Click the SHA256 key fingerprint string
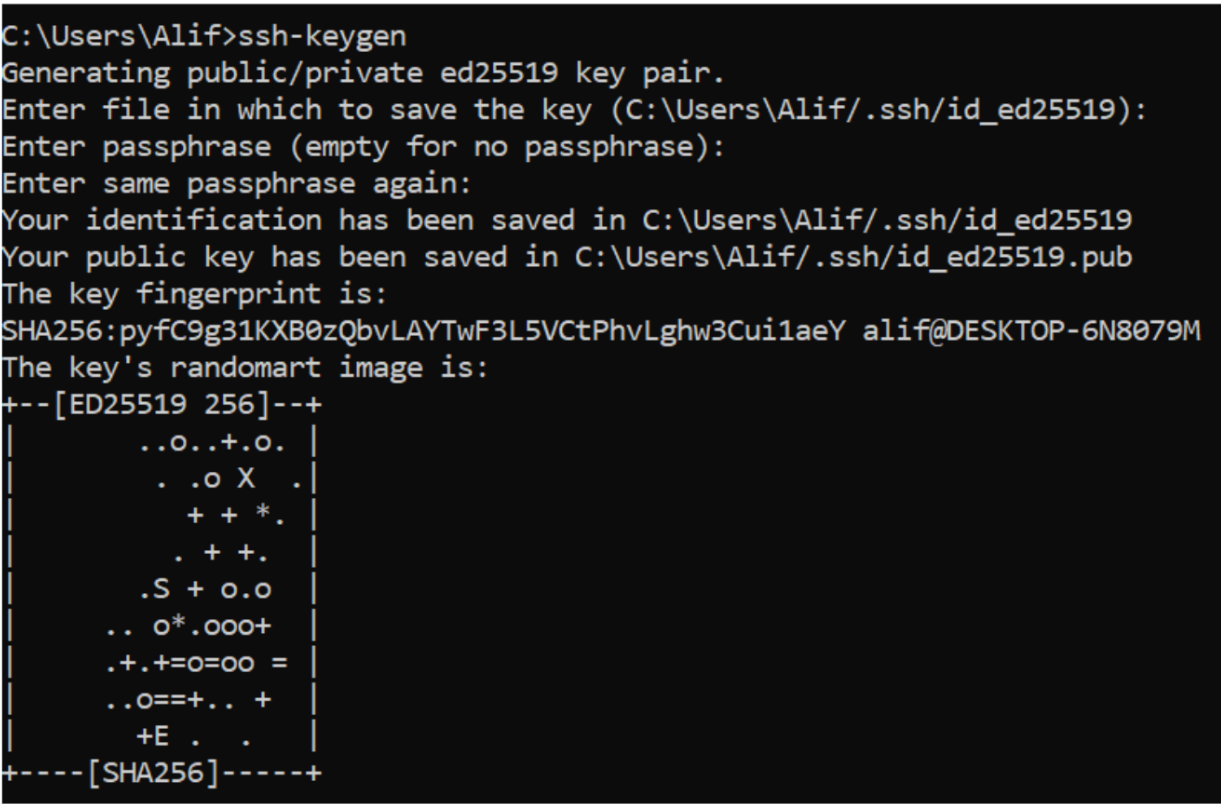The image size is (1221, 804). 425,331
